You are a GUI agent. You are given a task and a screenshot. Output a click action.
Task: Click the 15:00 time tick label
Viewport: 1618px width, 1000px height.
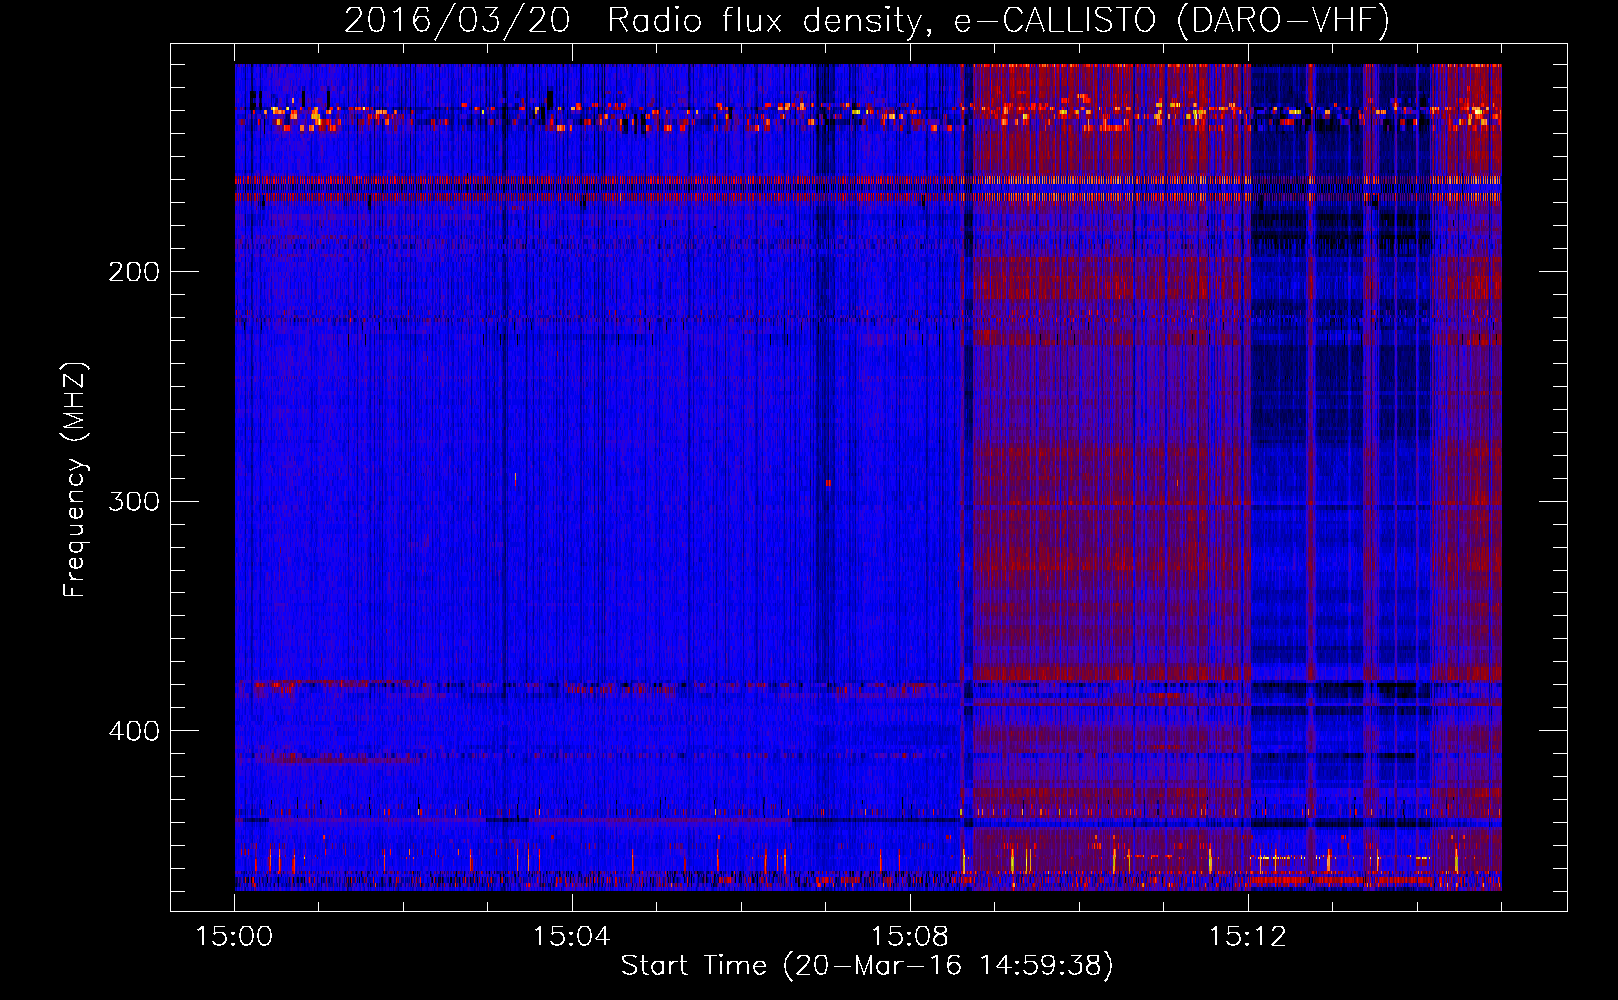pyautogui.click(x=234, y=937)
